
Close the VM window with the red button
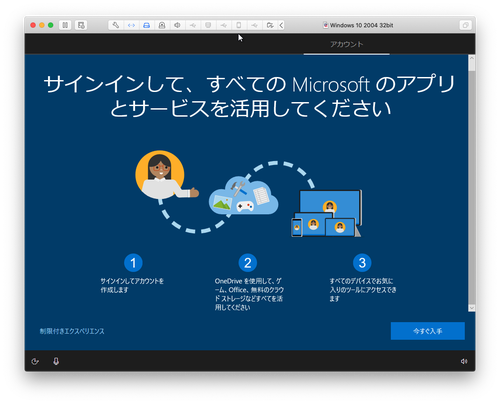point(33,25)
